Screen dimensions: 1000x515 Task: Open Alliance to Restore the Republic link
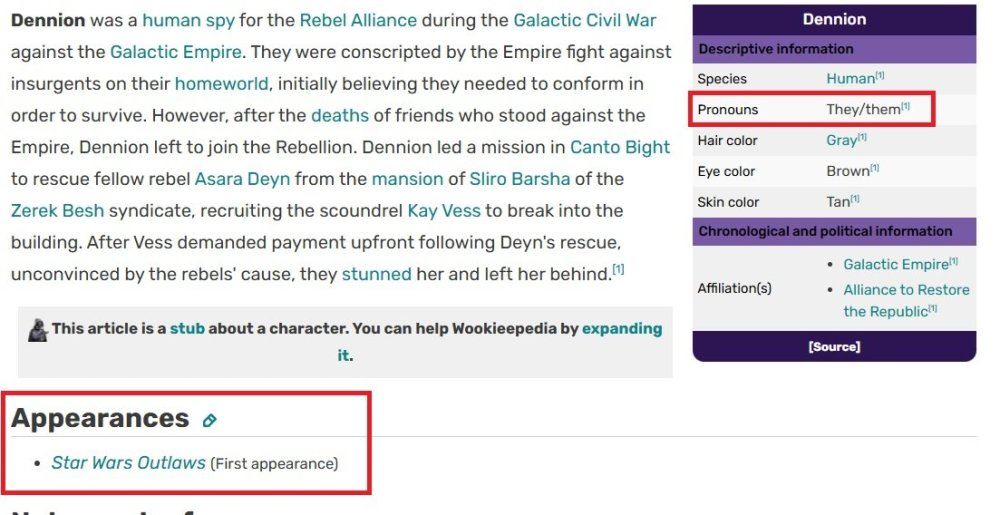pos(906,290)
